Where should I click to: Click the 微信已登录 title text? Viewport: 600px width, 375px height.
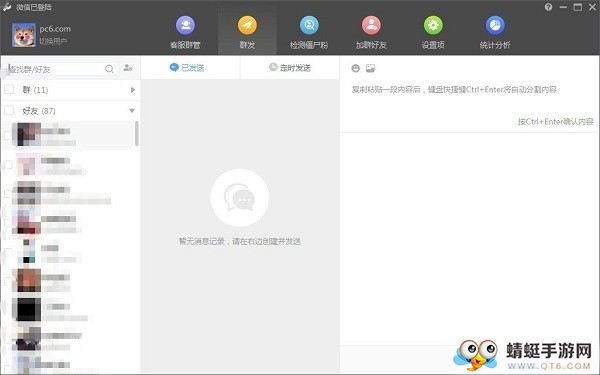pos(34,7)
